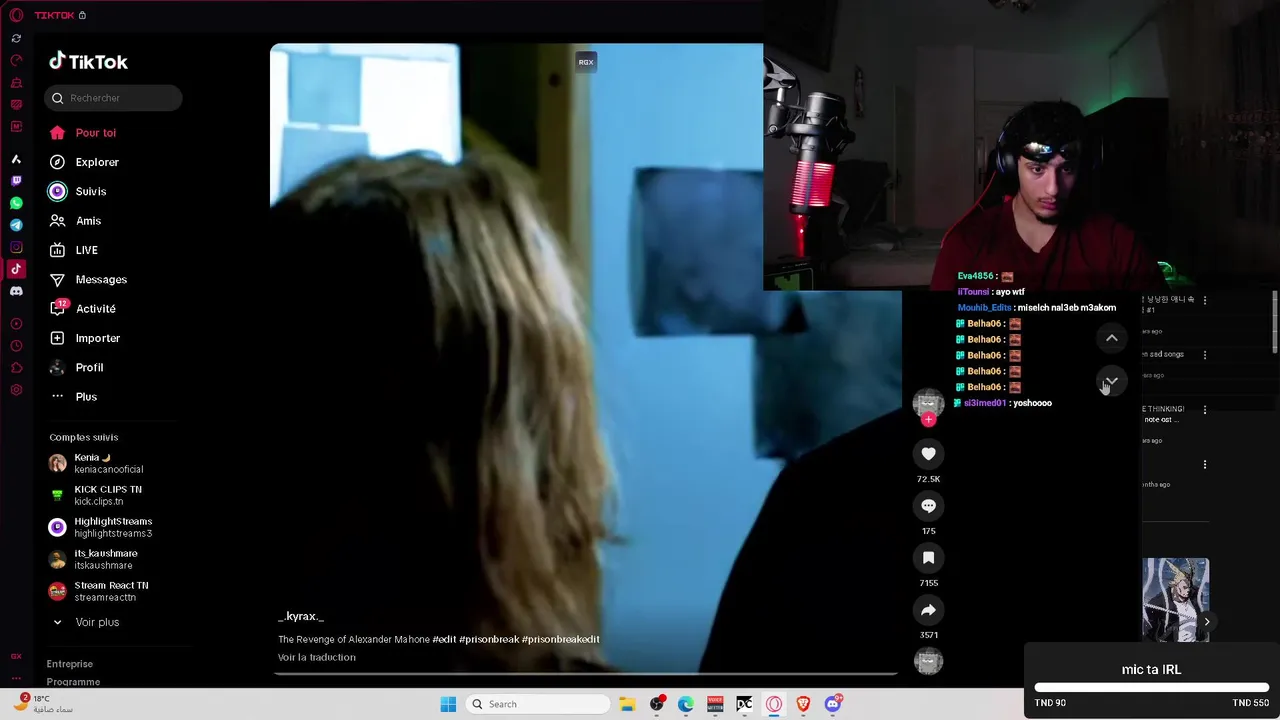Open Brave browser from taskbar

pos(803,704)
